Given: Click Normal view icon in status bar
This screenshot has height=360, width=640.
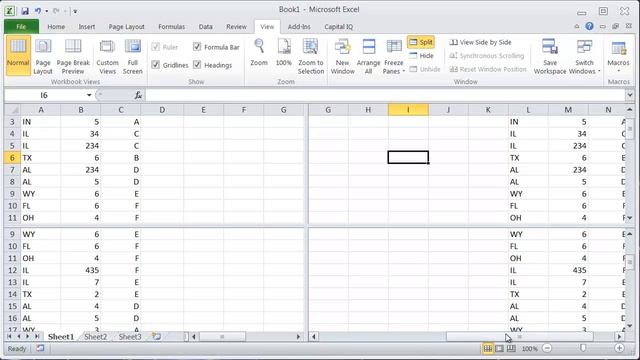Looking at the screenshot, I should pos(488,349).
